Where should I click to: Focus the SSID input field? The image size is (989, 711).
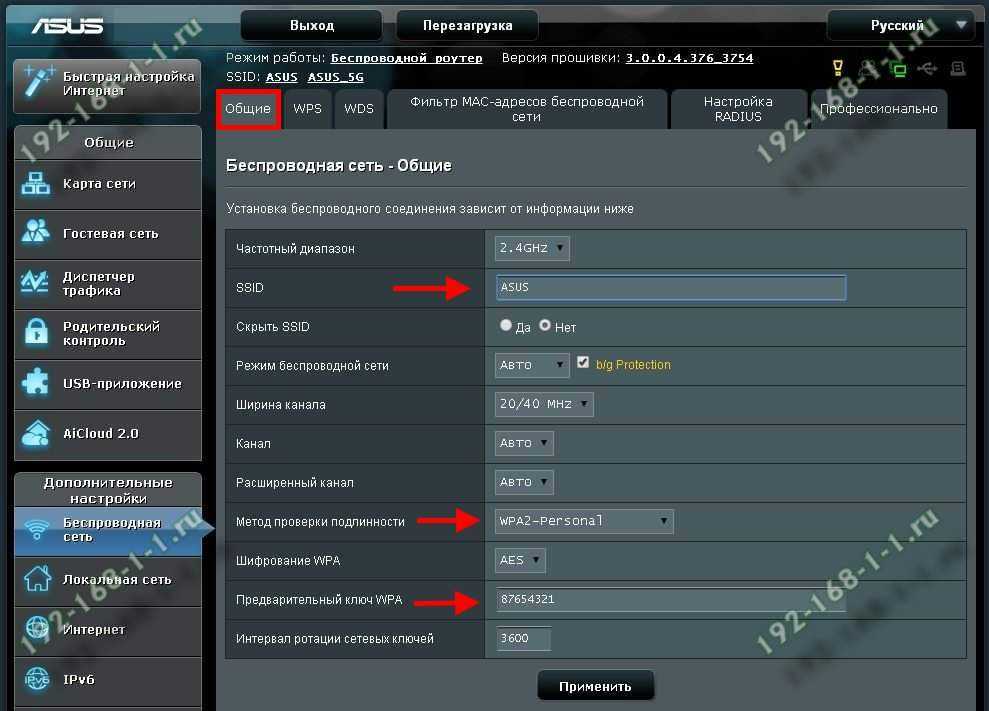point(671,287)
